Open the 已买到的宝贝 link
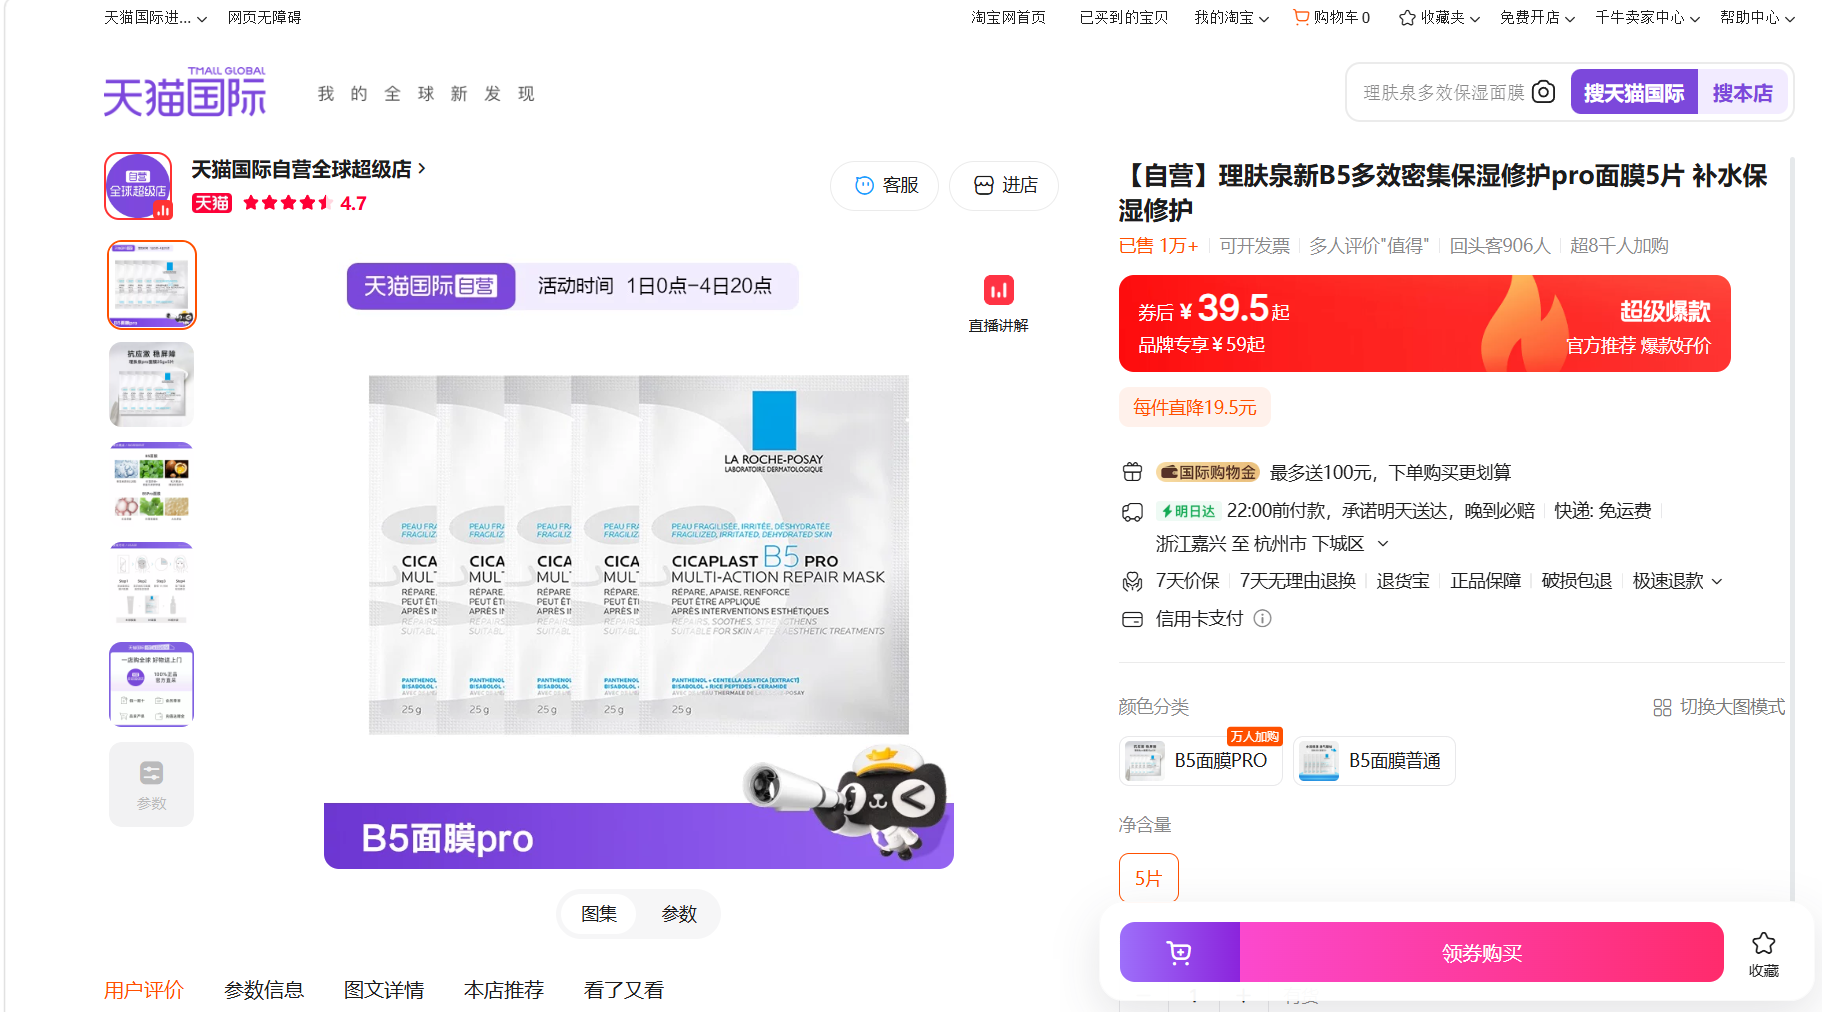 (1124, 17)
